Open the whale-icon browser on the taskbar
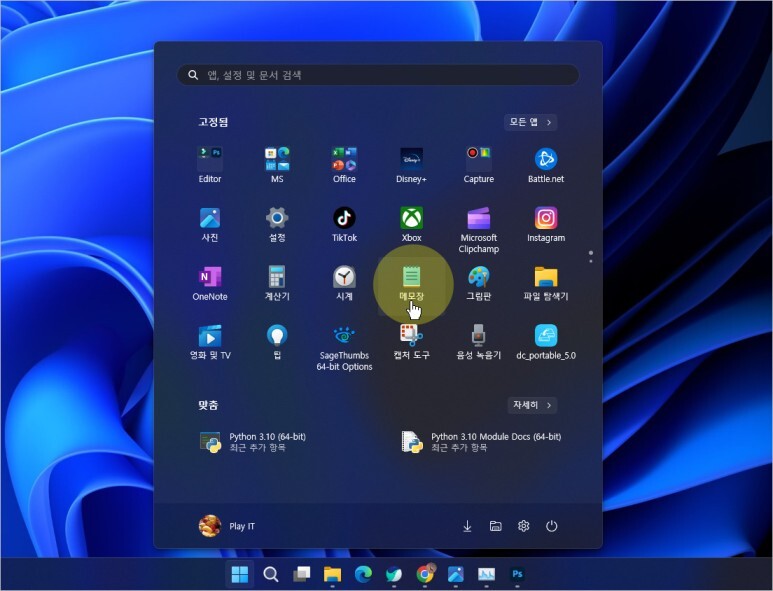Image resolution: width=773 pixels, height=591 pixels. coord(394,574)
